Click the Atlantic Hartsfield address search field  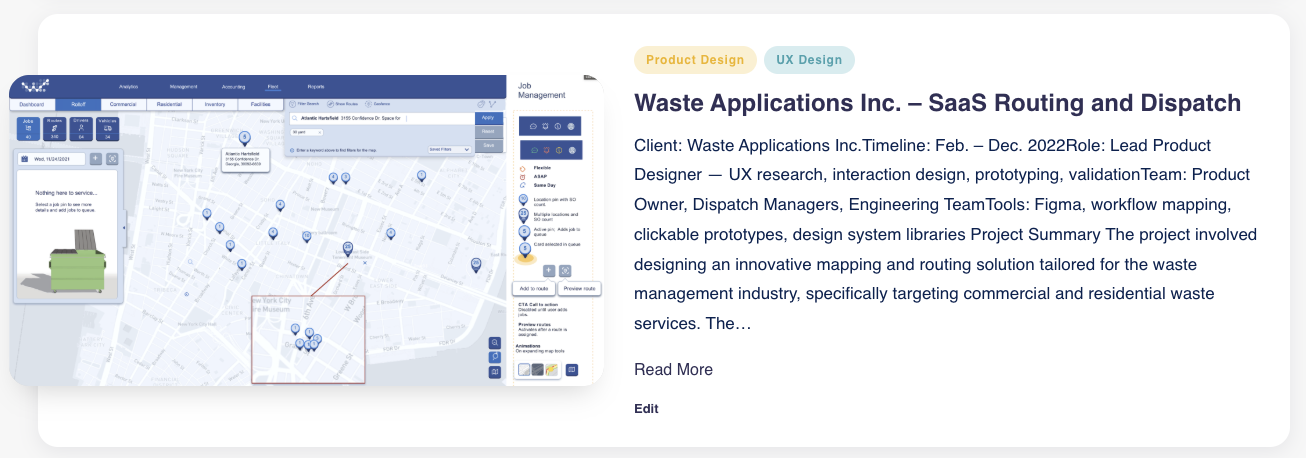tap(378, 118)
